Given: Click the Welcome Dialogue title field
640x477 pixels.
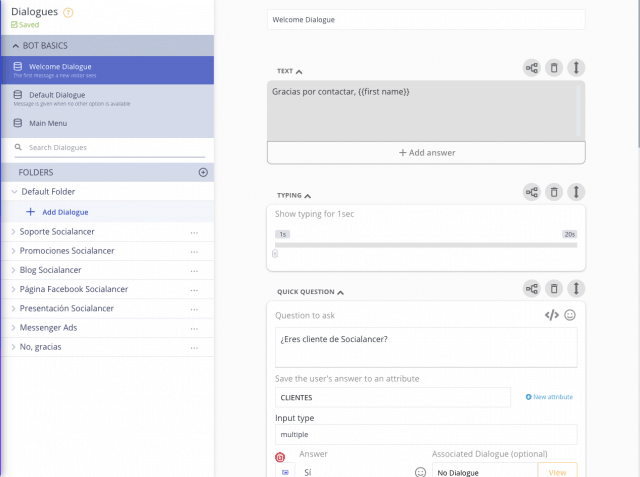Looking at the screenshot, I should pyautogui.click(x=426, y=20).
